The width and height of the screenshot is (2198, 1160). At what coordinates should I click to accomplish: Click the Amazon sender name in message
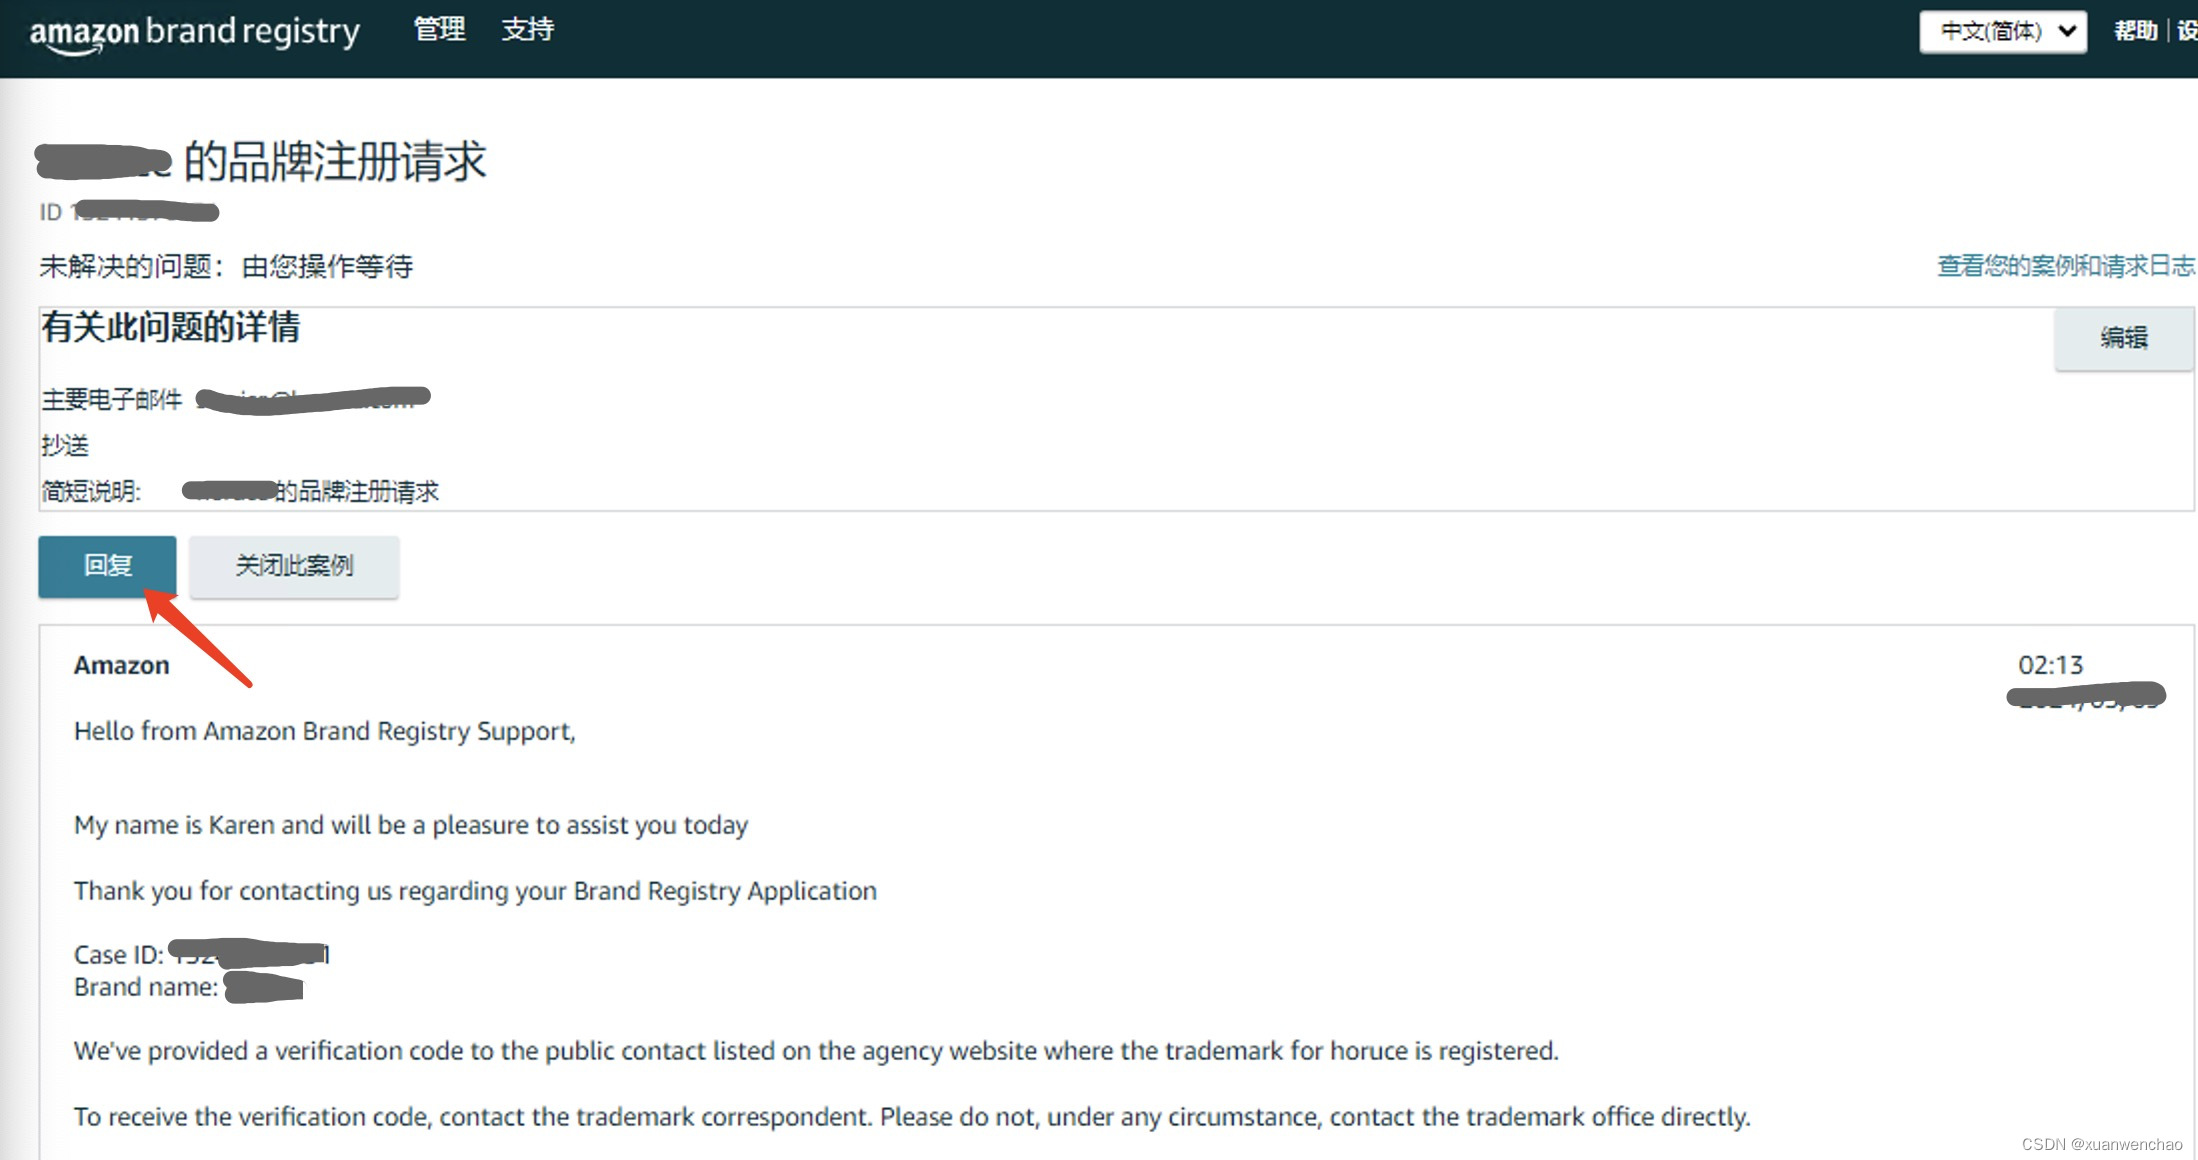pos(121,665)
